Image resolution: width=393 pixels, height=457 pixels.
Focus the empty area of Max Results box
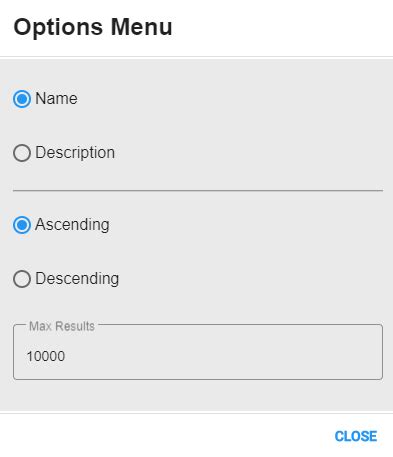point(223,356)
